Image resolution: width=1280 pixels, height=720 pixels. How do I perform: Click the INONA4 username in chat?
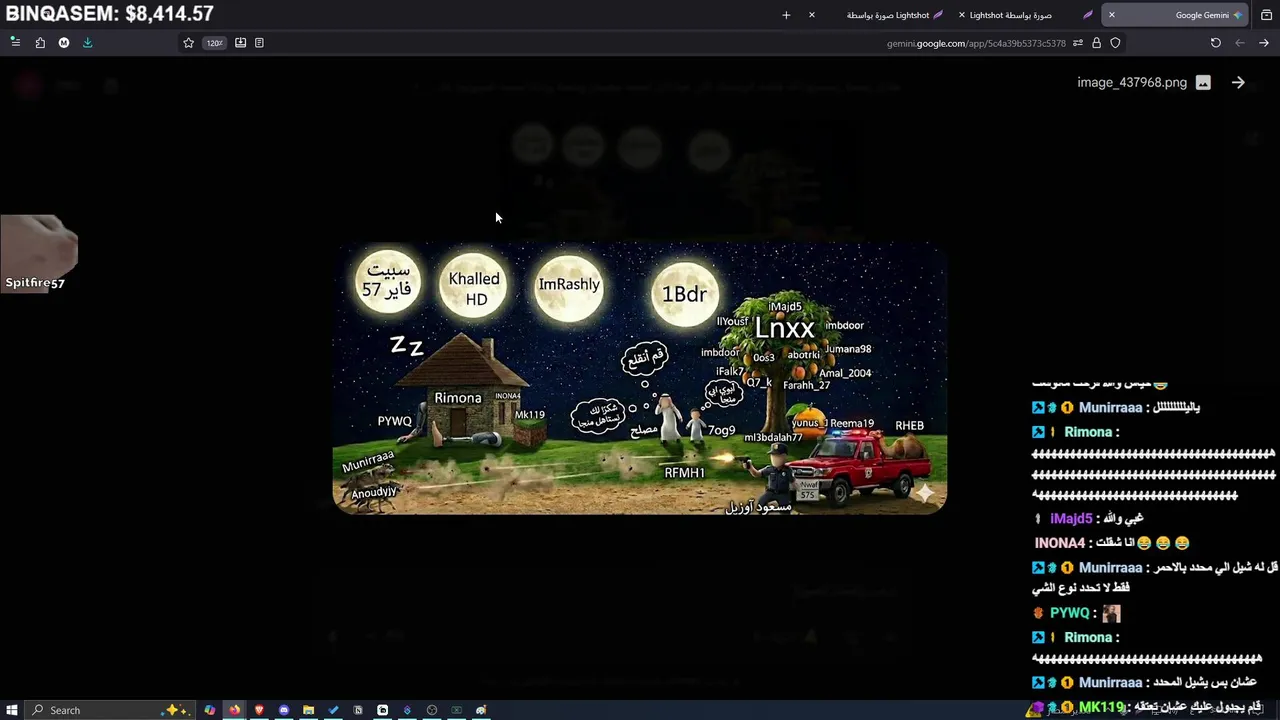coord(1060,543)
